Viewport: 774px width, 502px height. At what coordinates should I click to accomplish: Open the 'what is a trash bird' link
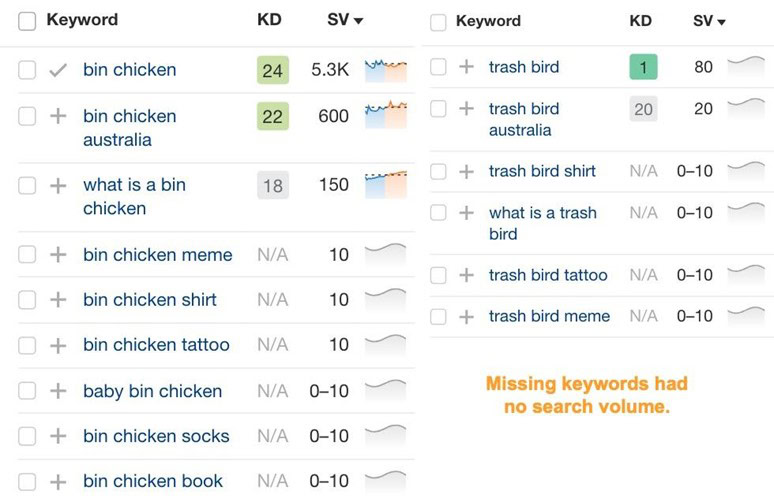543,223
